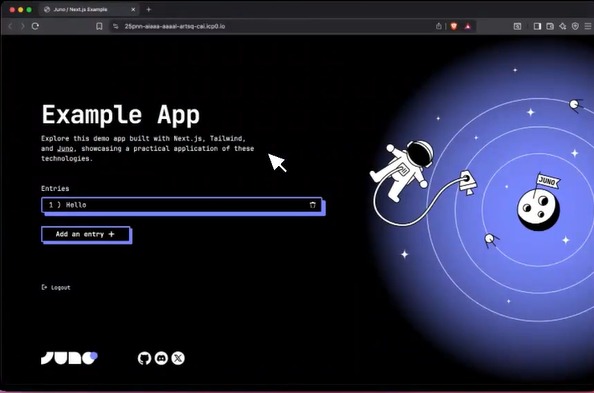Open the GitHub icon in footer
This screenshot has height=393, width=594.
tap(144, 358)
